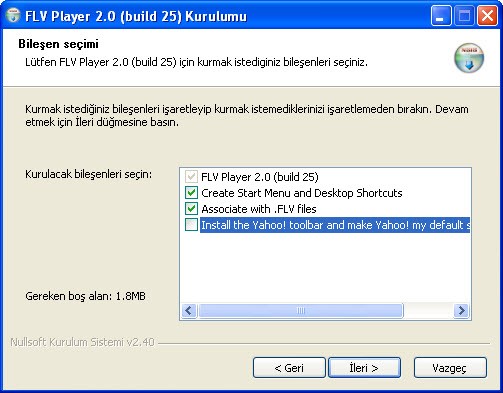The width and height of the screenshot is (503, 393).
Task: Click the left arrow of the horizontal scrollbar
Action: point(189,311)
